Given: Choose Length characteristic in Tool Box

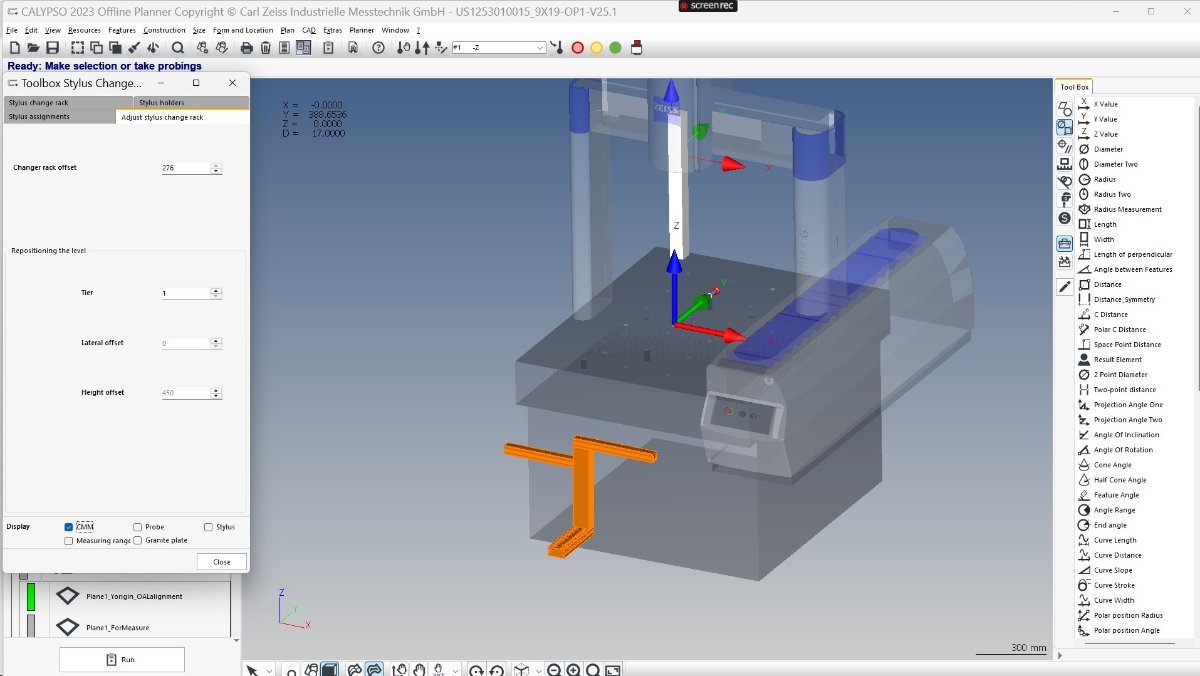Looking at the screenshot, I should [1105, 224].
